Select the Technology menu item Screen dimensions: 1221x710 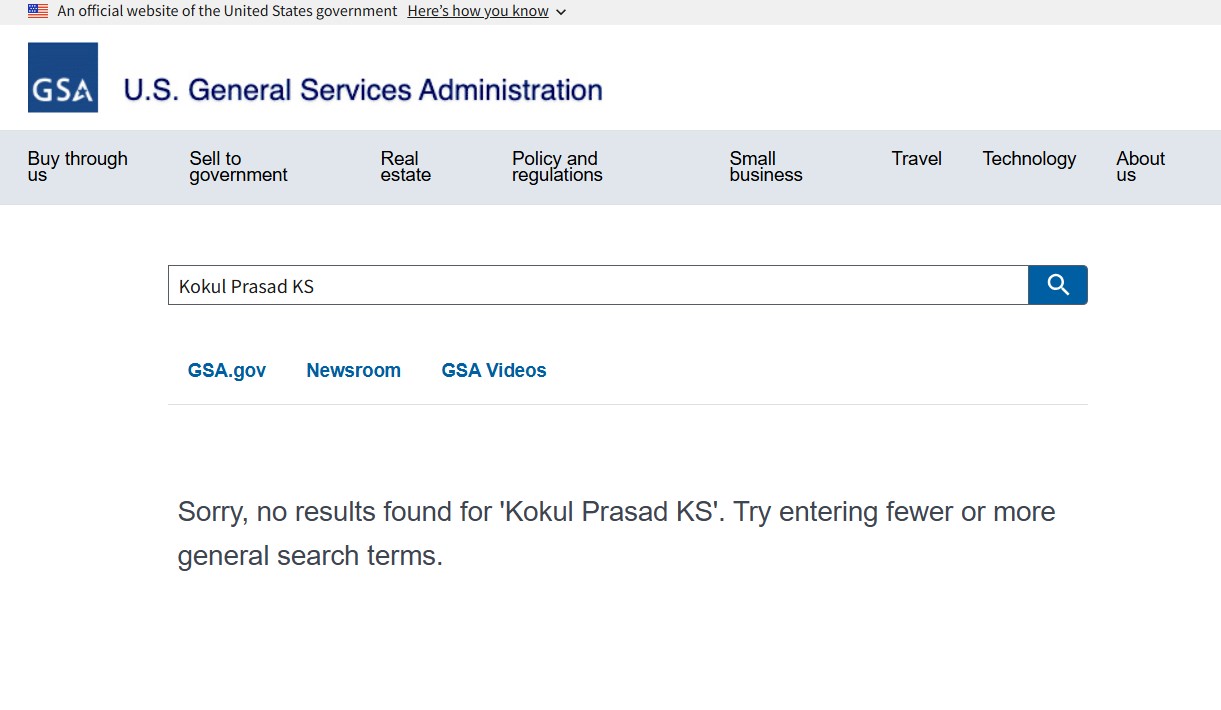pos(1029,158)
